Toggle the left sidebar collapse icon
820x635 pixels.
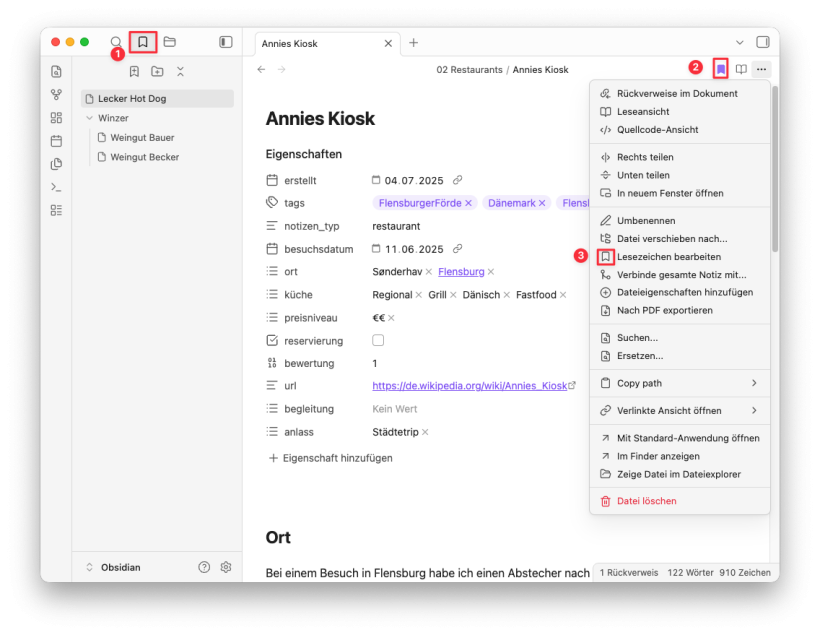(x=226, y=42)
